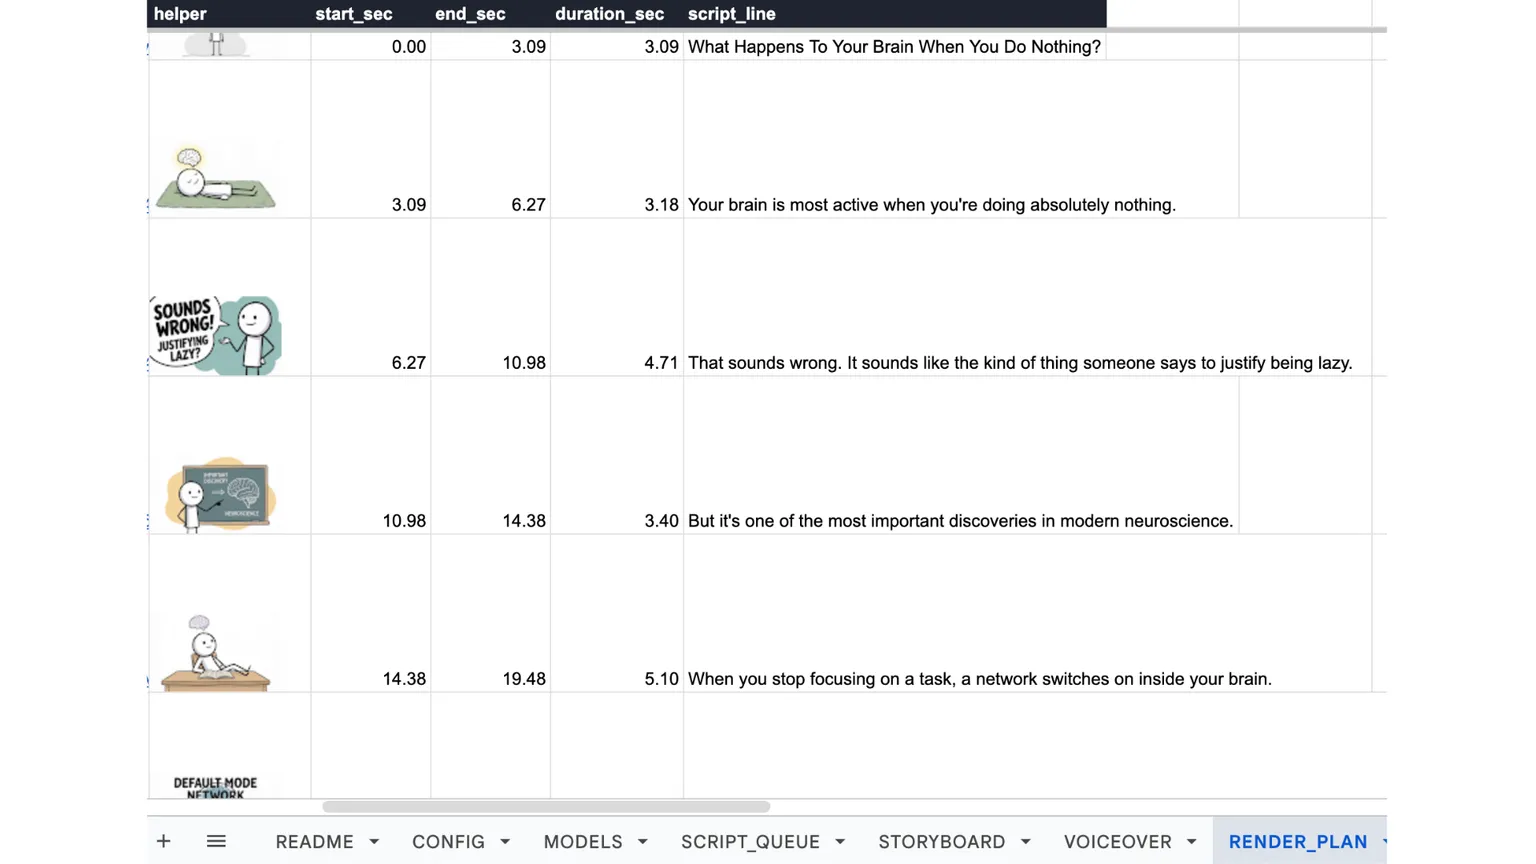Open the SCRIPT_QUEUE sheet tab
This screenshot has height=864, width=1536.
(x=750, y=842)
